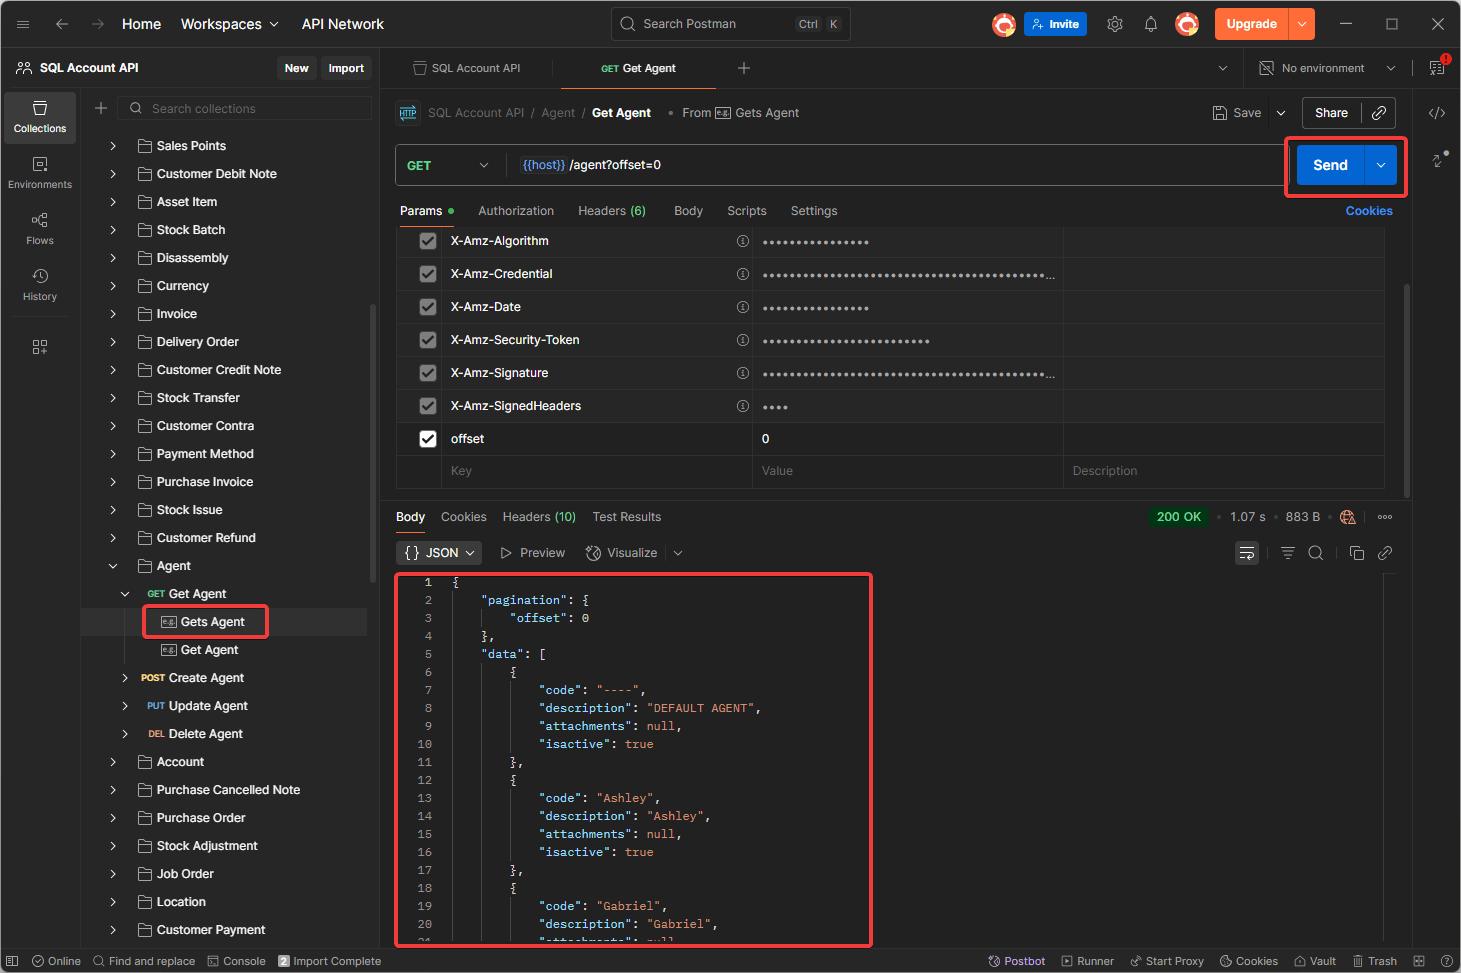Uncheck the X-Amz-Credential parameter
Screen dimensions: 1461x973
tap(428, 274)
